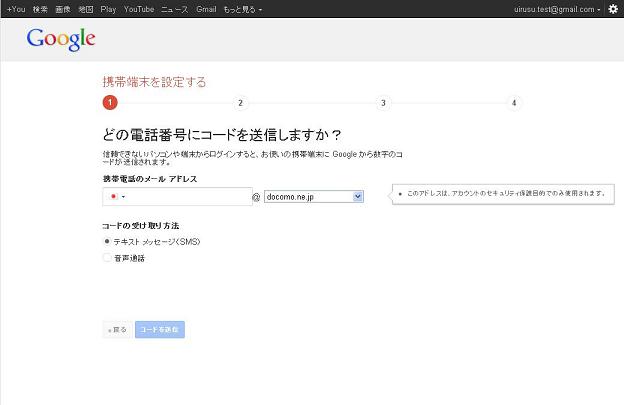This screenshot has height=405, width=624.
Task: Open the settings gear icon
Action: (x=613, y=9)
